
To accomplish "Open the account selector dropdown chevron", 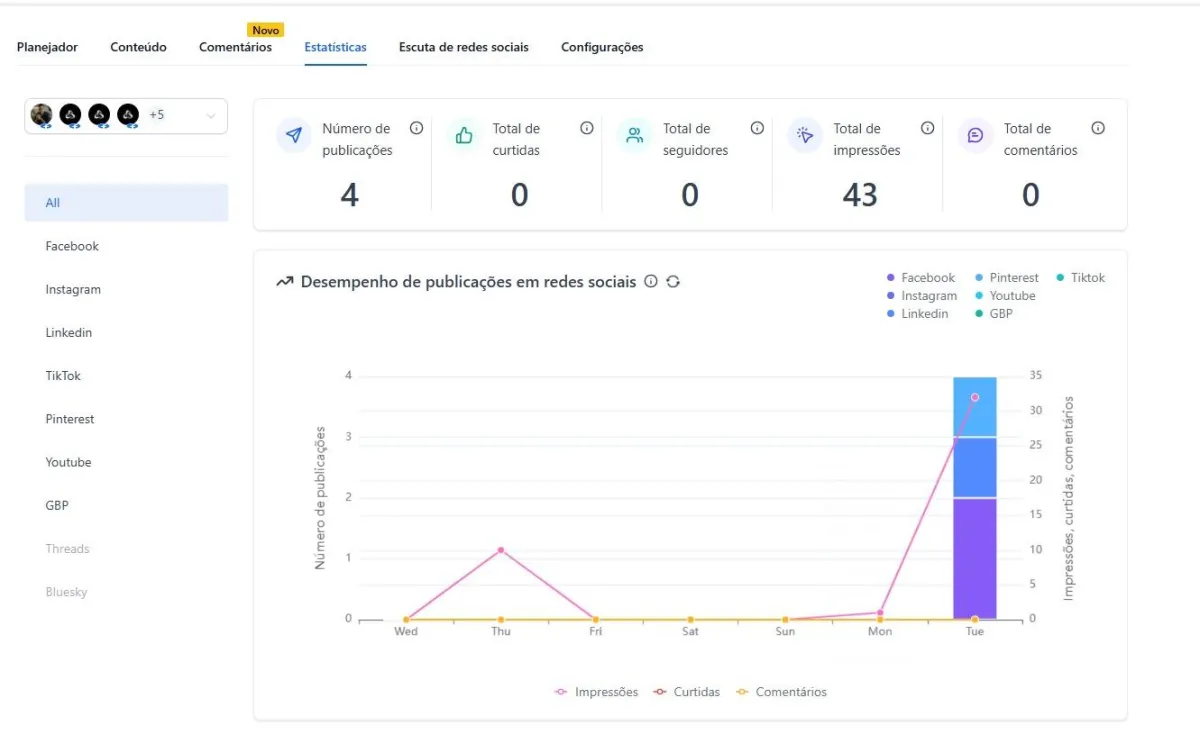I will [x=211, y=115].
